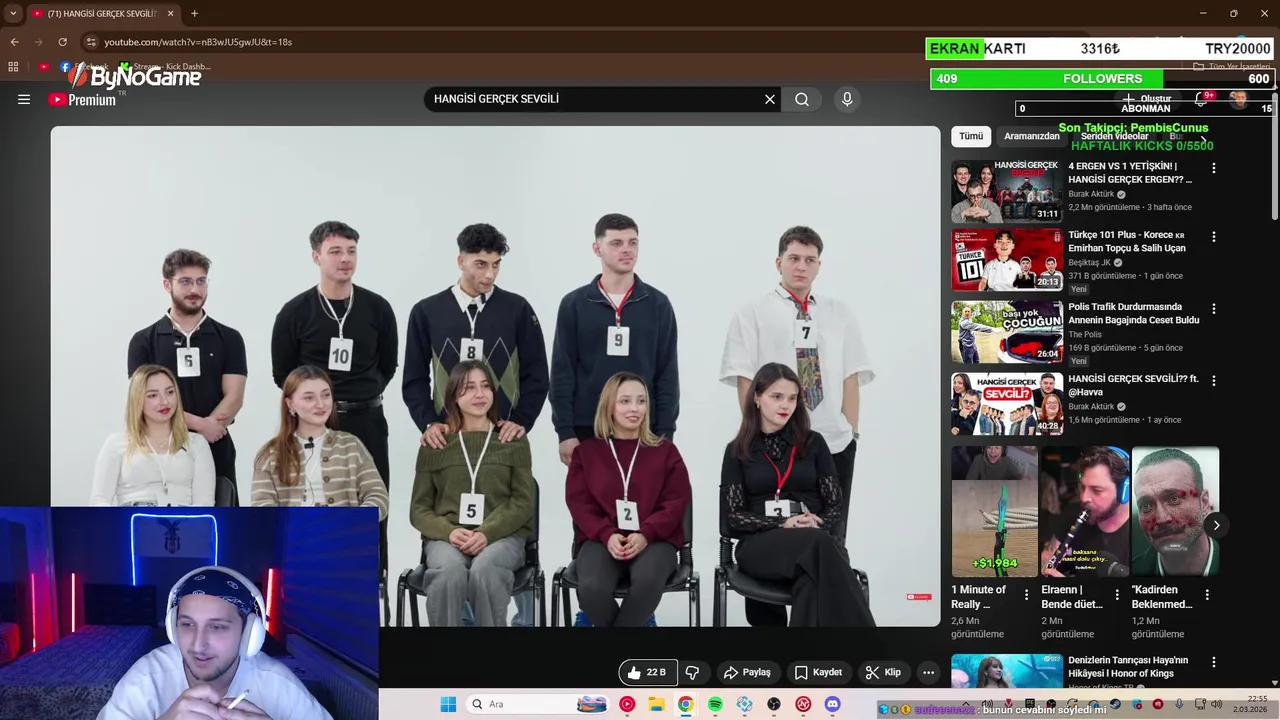Open the Chrome apps grid bookmark
Image resolution: width=1280 pixels, height=720 pixels.
[x=13, y=67]
